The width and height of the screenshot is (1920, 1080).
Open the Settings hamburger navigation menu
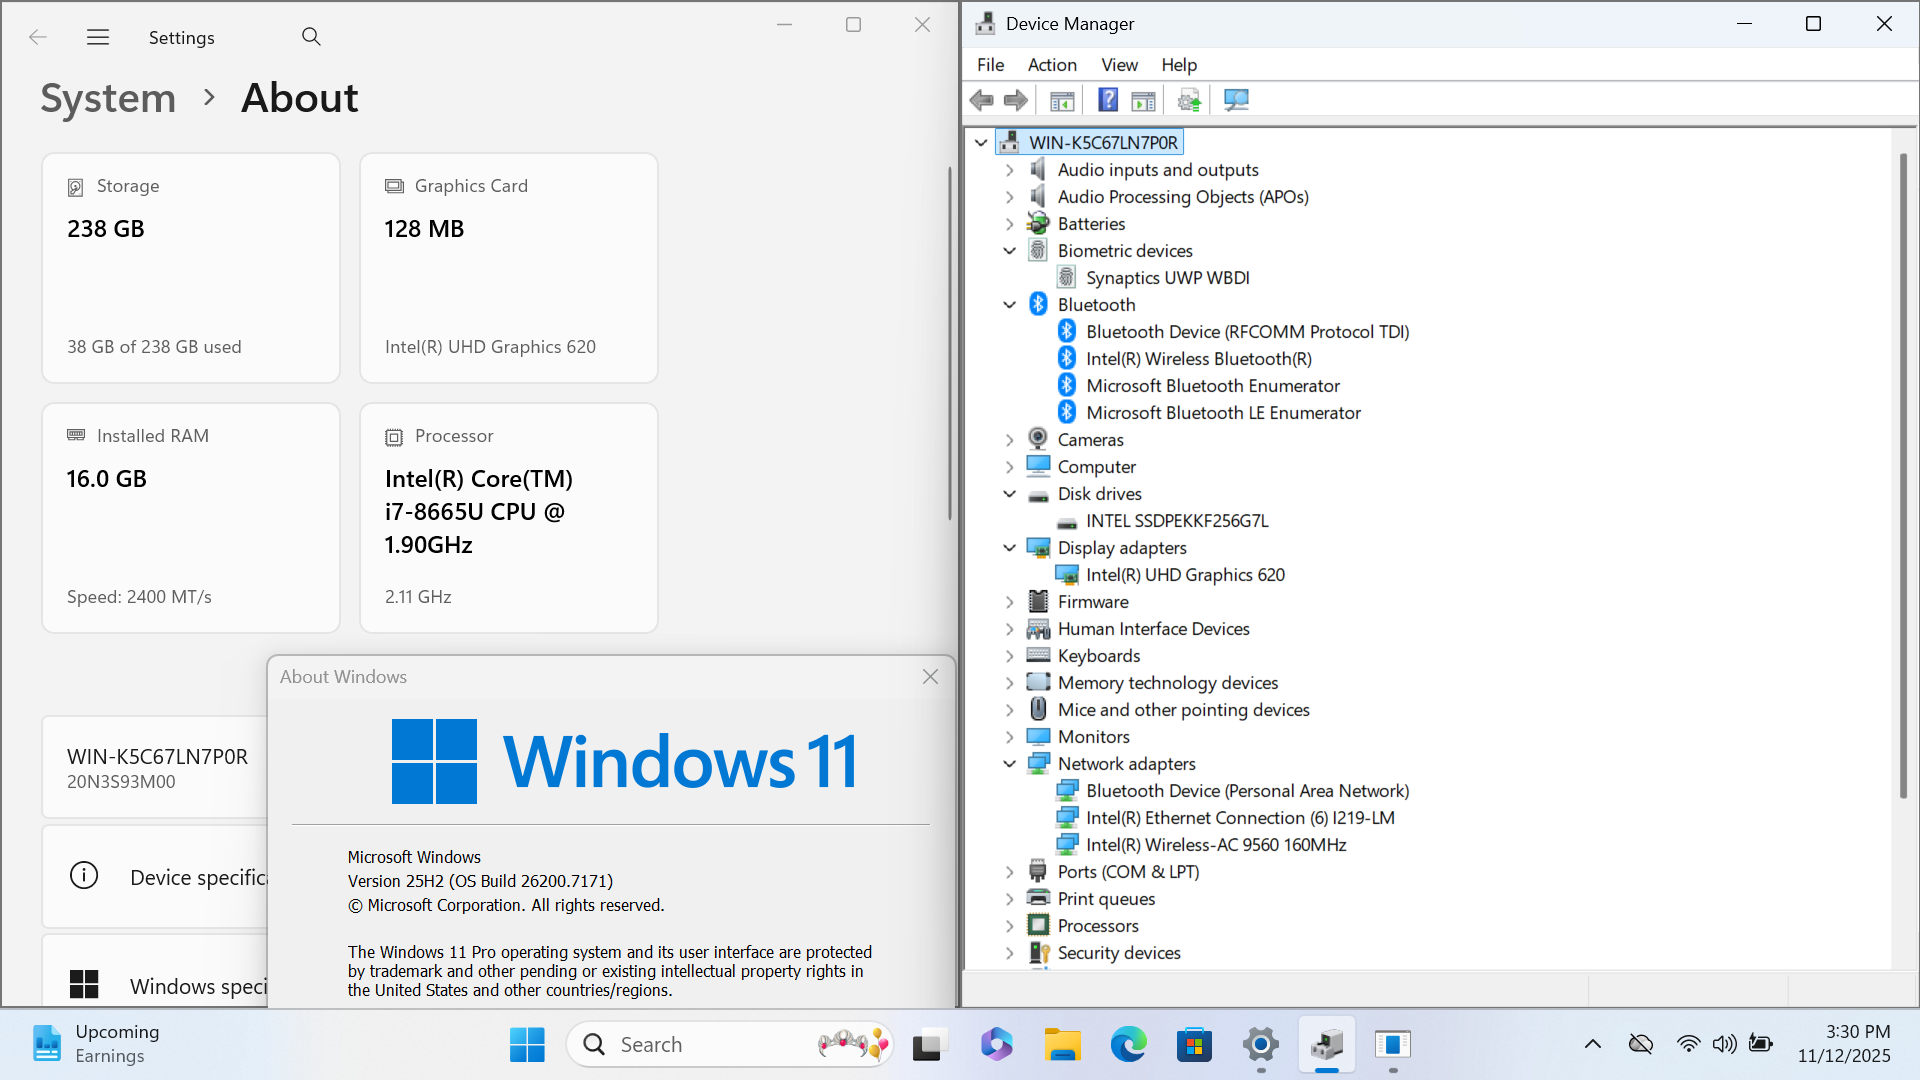coord(98,37)
